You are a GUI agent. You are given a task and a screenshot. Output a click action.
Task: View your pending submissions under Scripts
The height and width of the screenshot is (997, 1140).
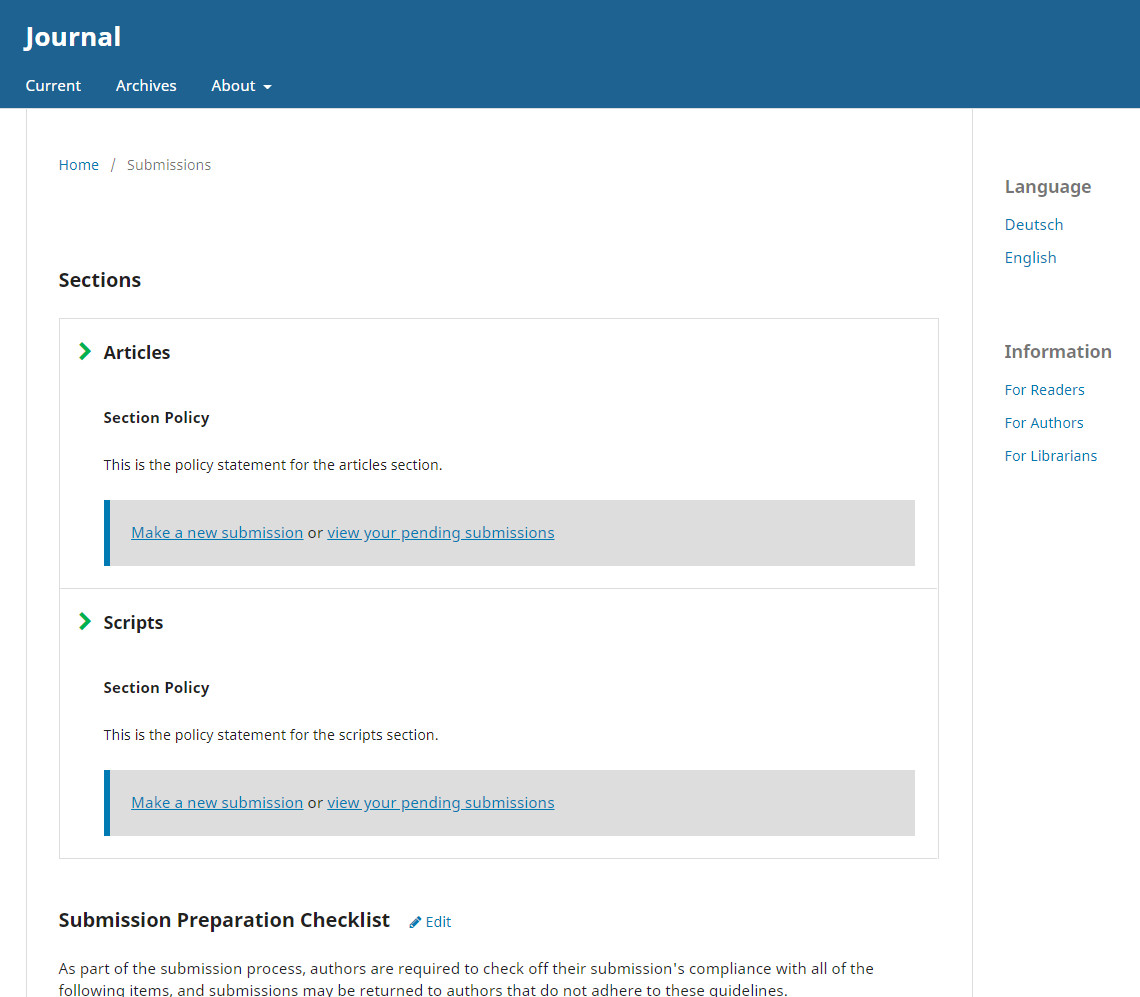(x=441, y=803)
